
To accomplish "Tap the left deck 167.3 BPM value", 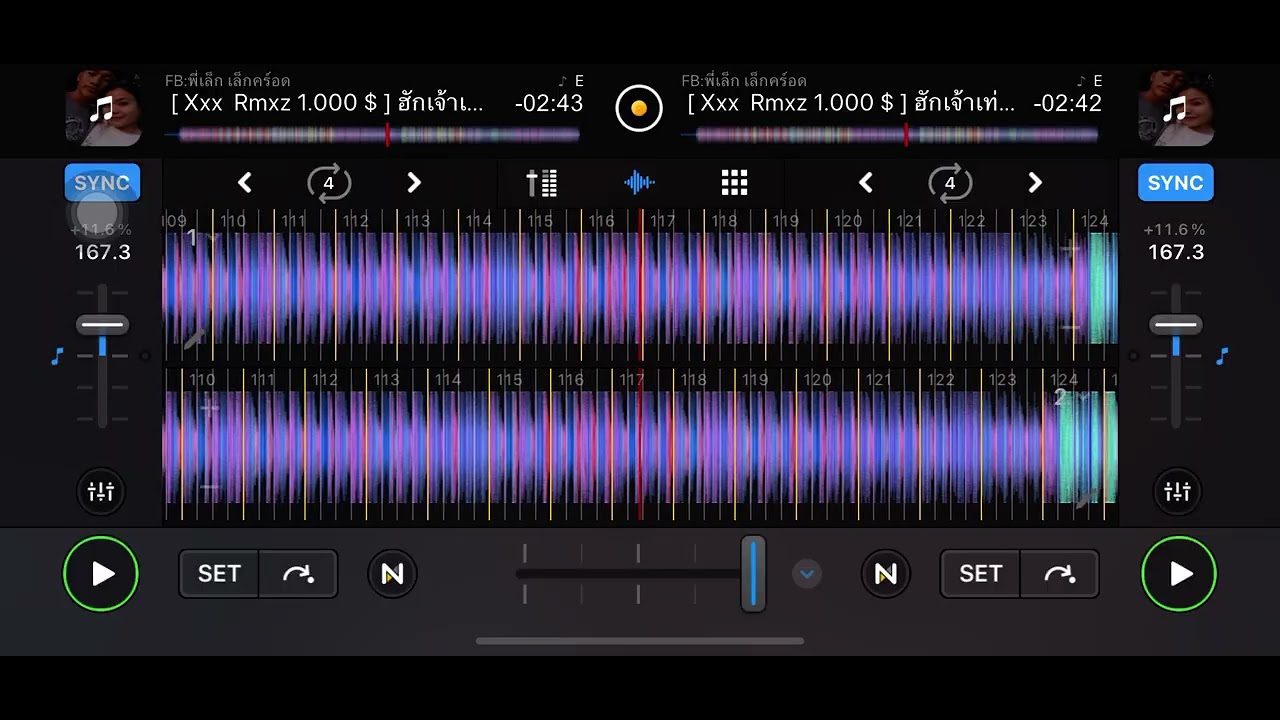I will (x=103, y=252).
